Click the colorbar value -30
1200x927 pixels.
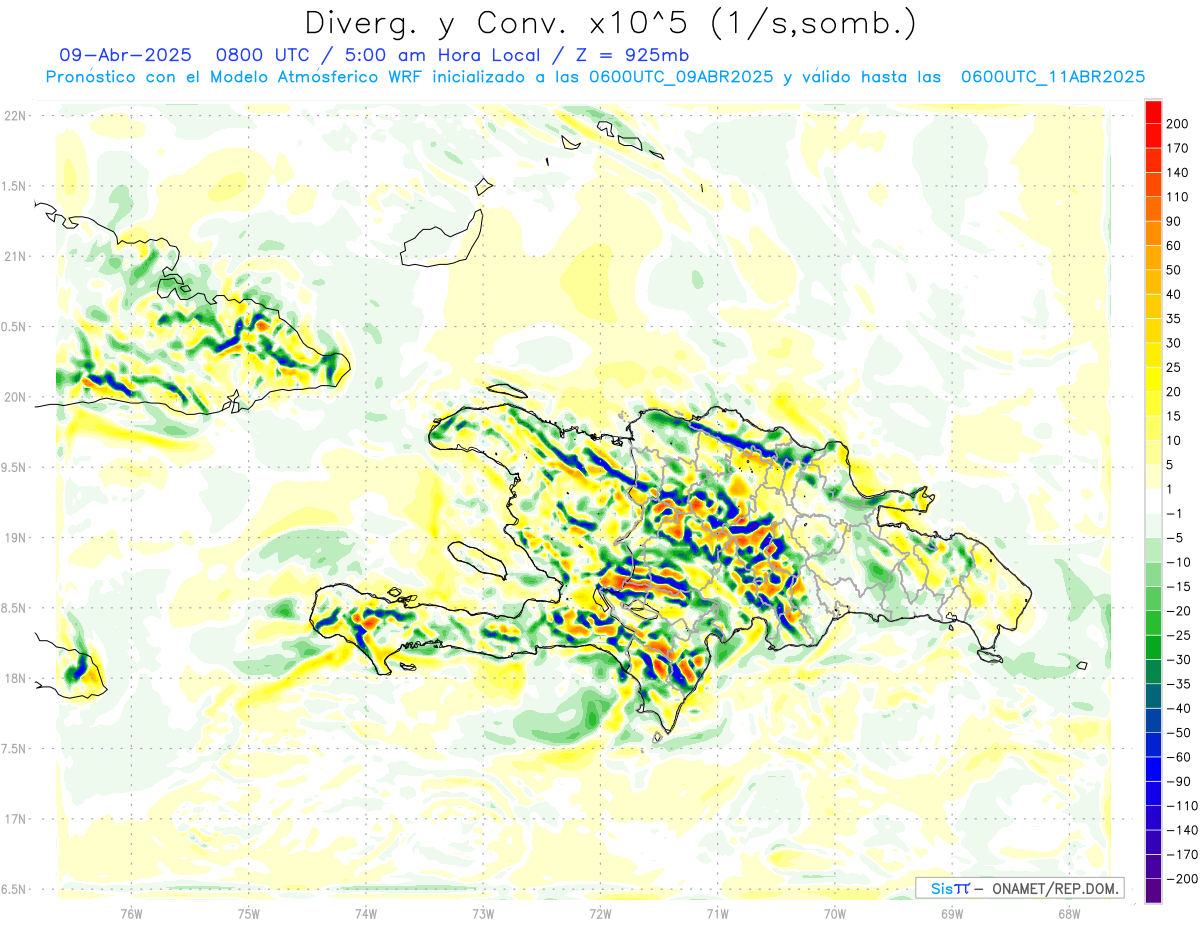(x=1178, y=660)
